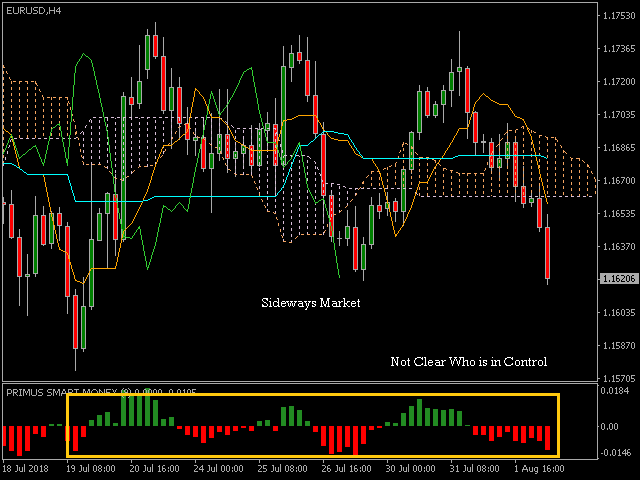Click the current price tag 1.16206
This screenshot has height=480, width=640.
pos(620,279)
